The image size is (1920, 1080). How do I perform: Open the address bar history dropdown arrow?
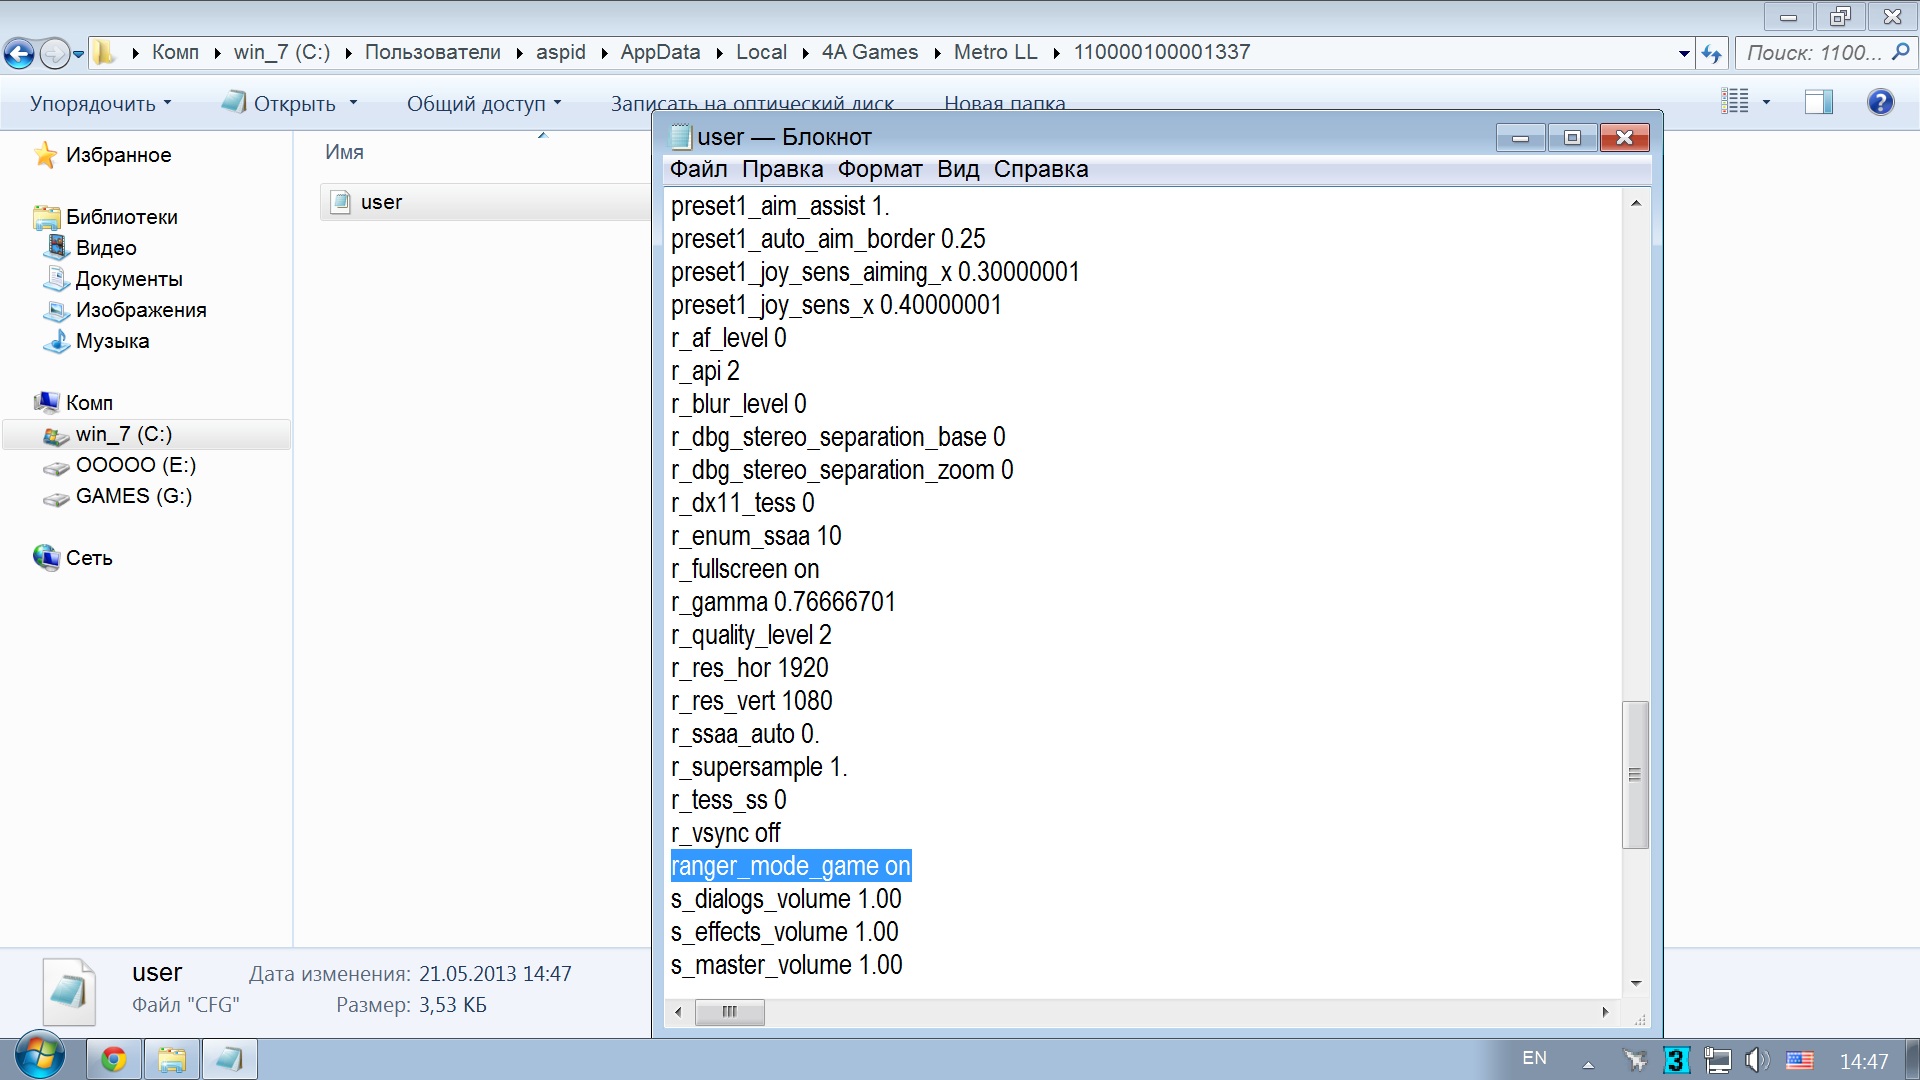click(x=1684, y=54)
